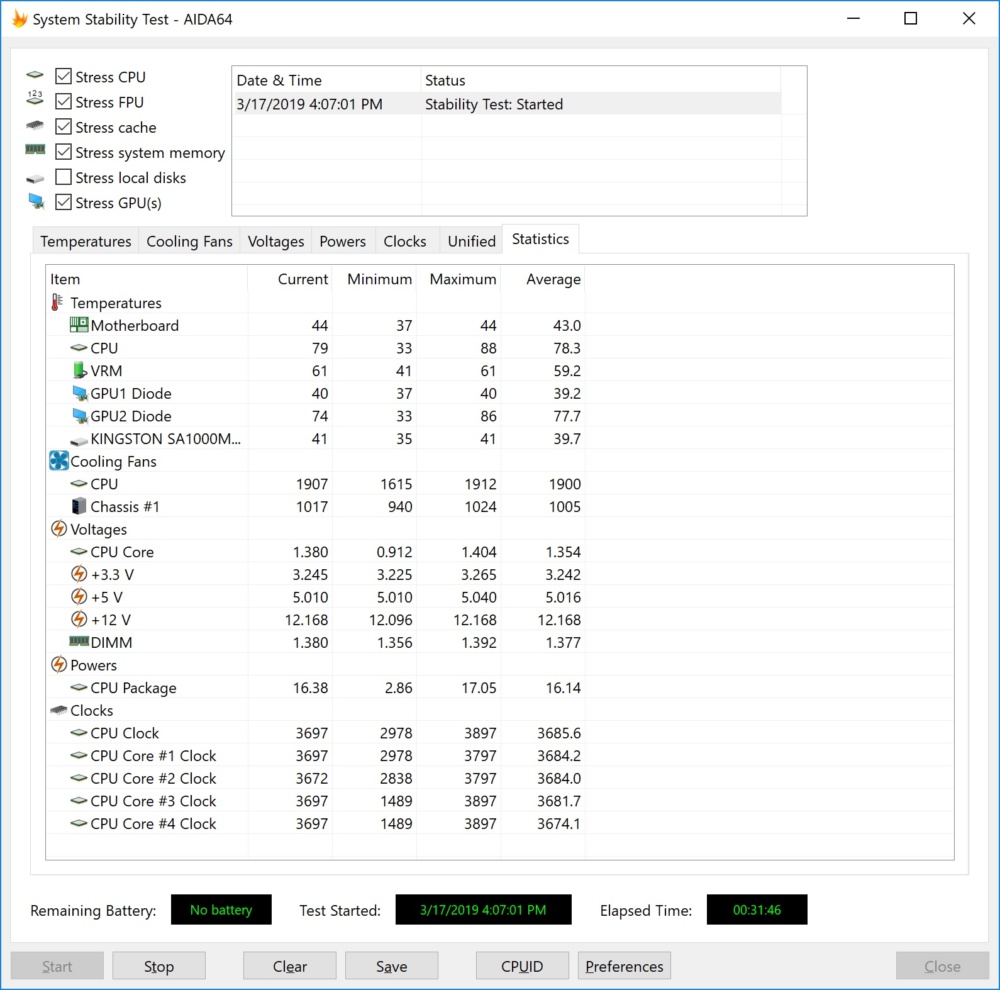
Task: Click the Stress cache chip icon
Action: (x=35, y=125)
